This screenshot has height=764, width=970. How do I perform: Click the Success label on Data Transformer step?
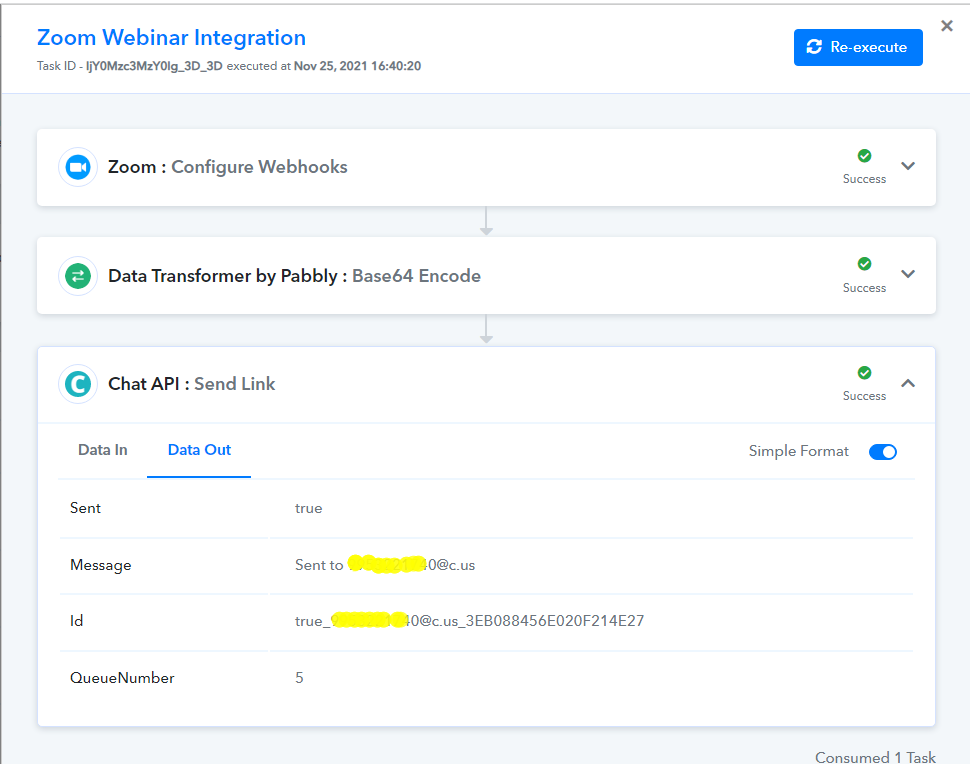coord(864,288)
